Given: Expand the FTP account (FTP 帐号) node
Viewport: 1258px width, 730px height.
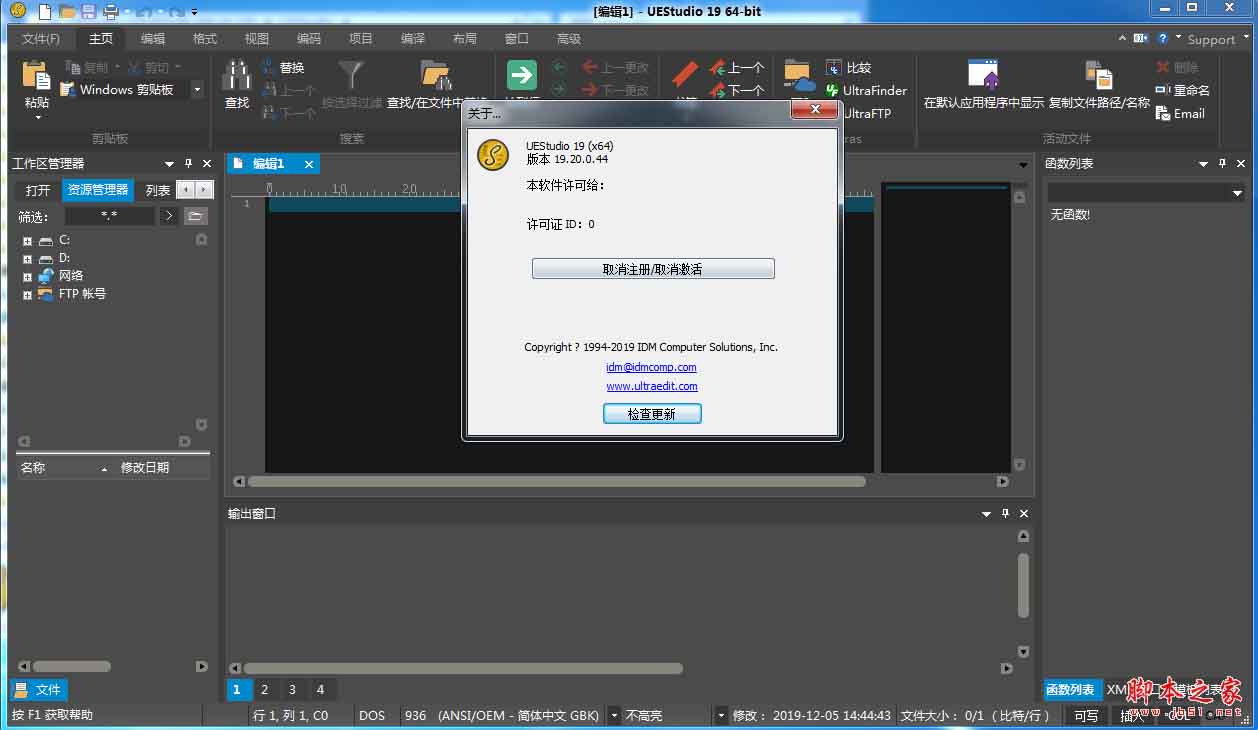Looking at the screenshot, I should pos(27,295).
